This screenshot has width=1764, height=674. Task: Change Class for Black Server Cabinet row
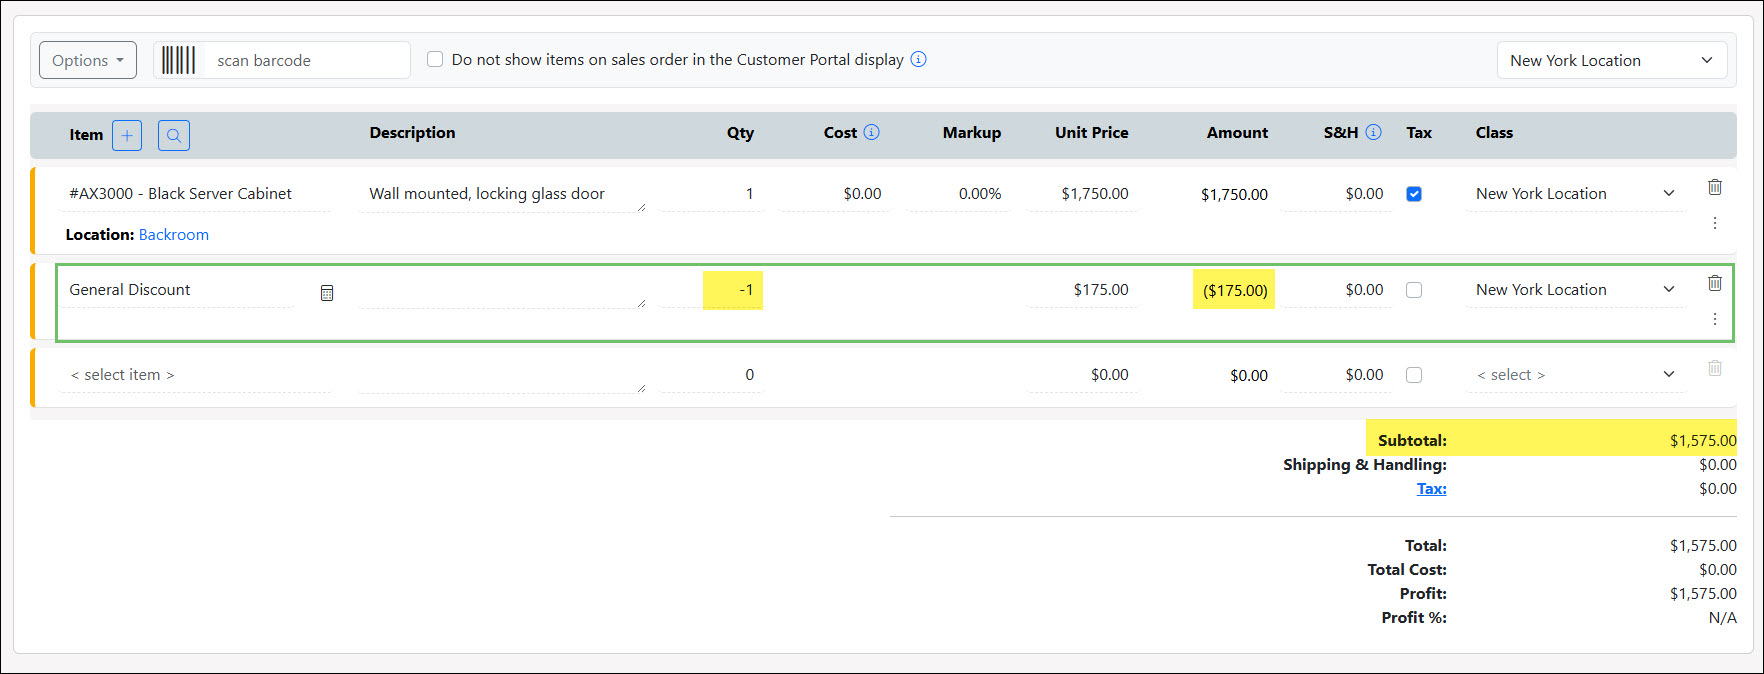[1576, 194]
